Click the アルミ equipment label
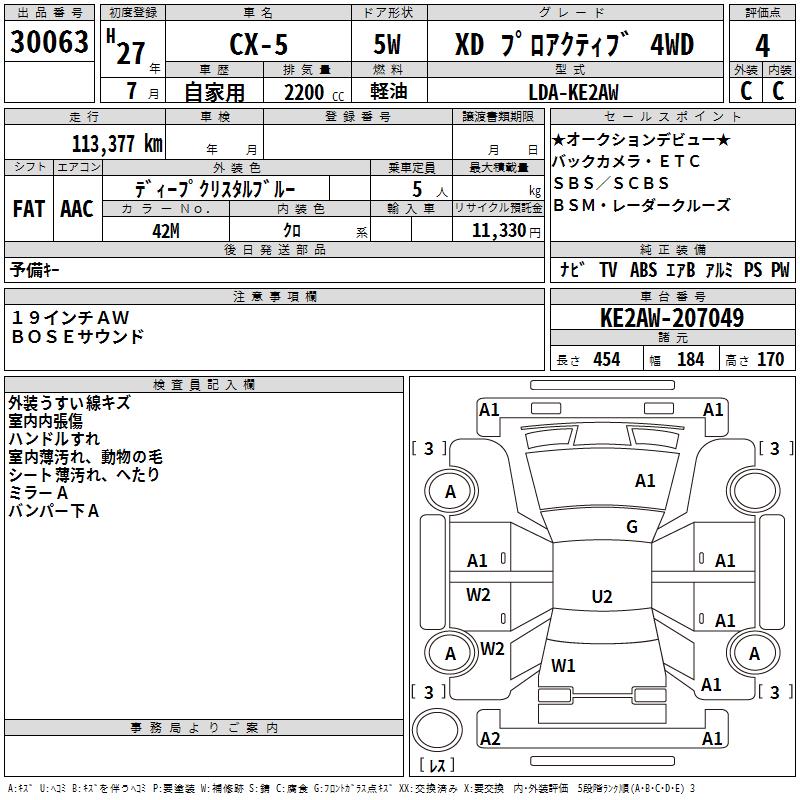 [719, 270]
